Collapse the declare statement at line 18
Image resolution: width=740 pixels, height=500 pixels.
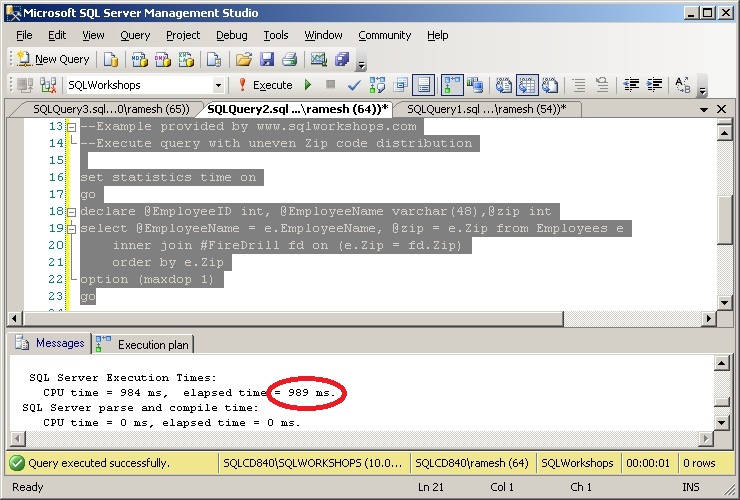[71, 212]
